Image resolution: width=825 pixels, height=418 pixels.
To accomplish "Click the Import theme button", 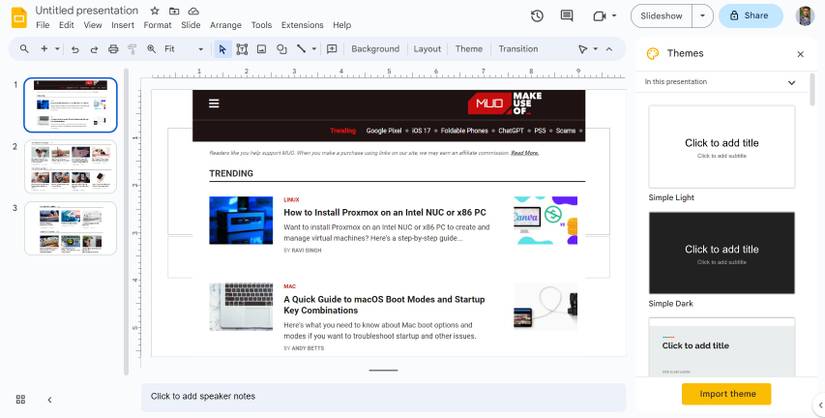I will (727, 394).
